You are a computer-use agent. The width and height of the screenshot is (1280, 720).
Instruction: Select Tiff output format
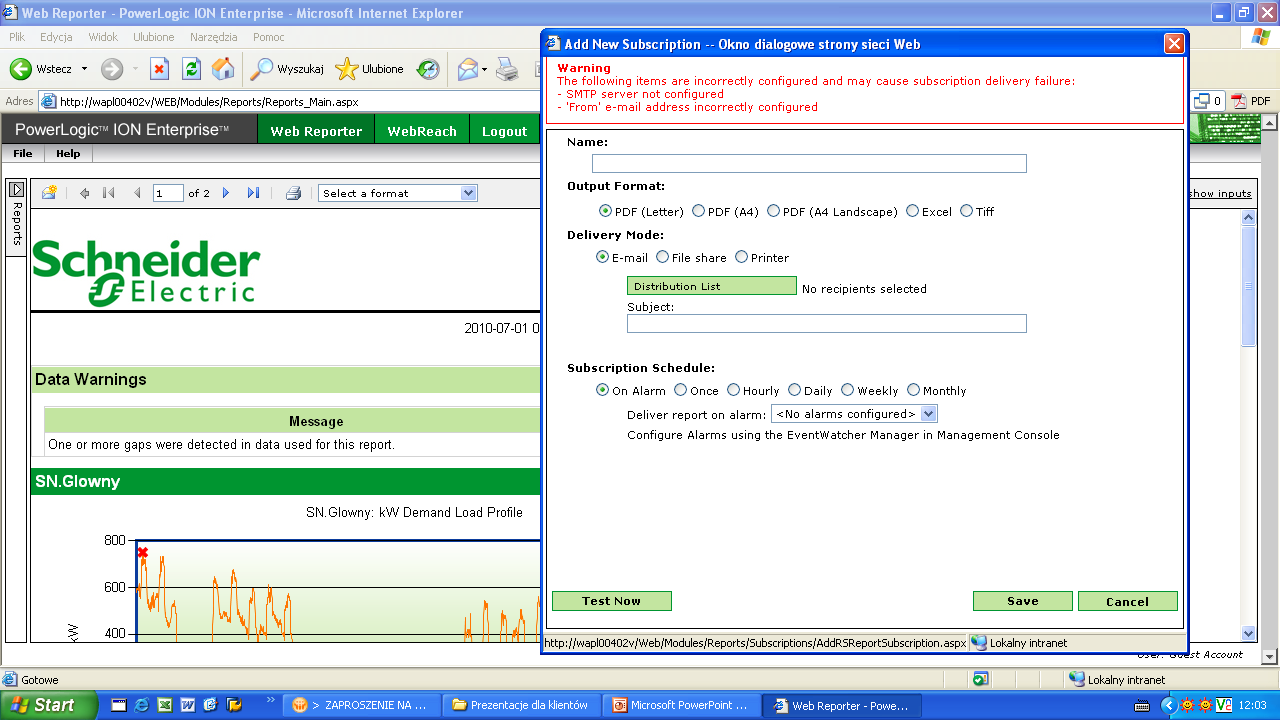click(x=966, y=211)
